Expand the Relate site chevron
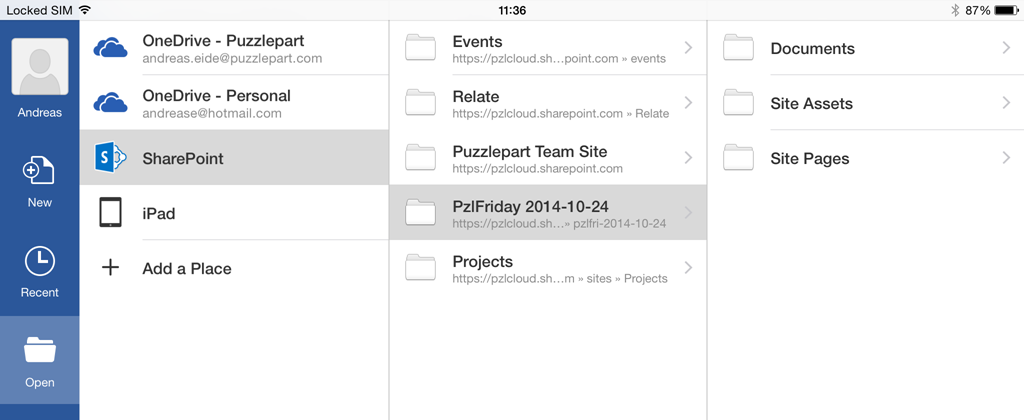Viewport: 1024px width, 420px height. pos(688,103)
